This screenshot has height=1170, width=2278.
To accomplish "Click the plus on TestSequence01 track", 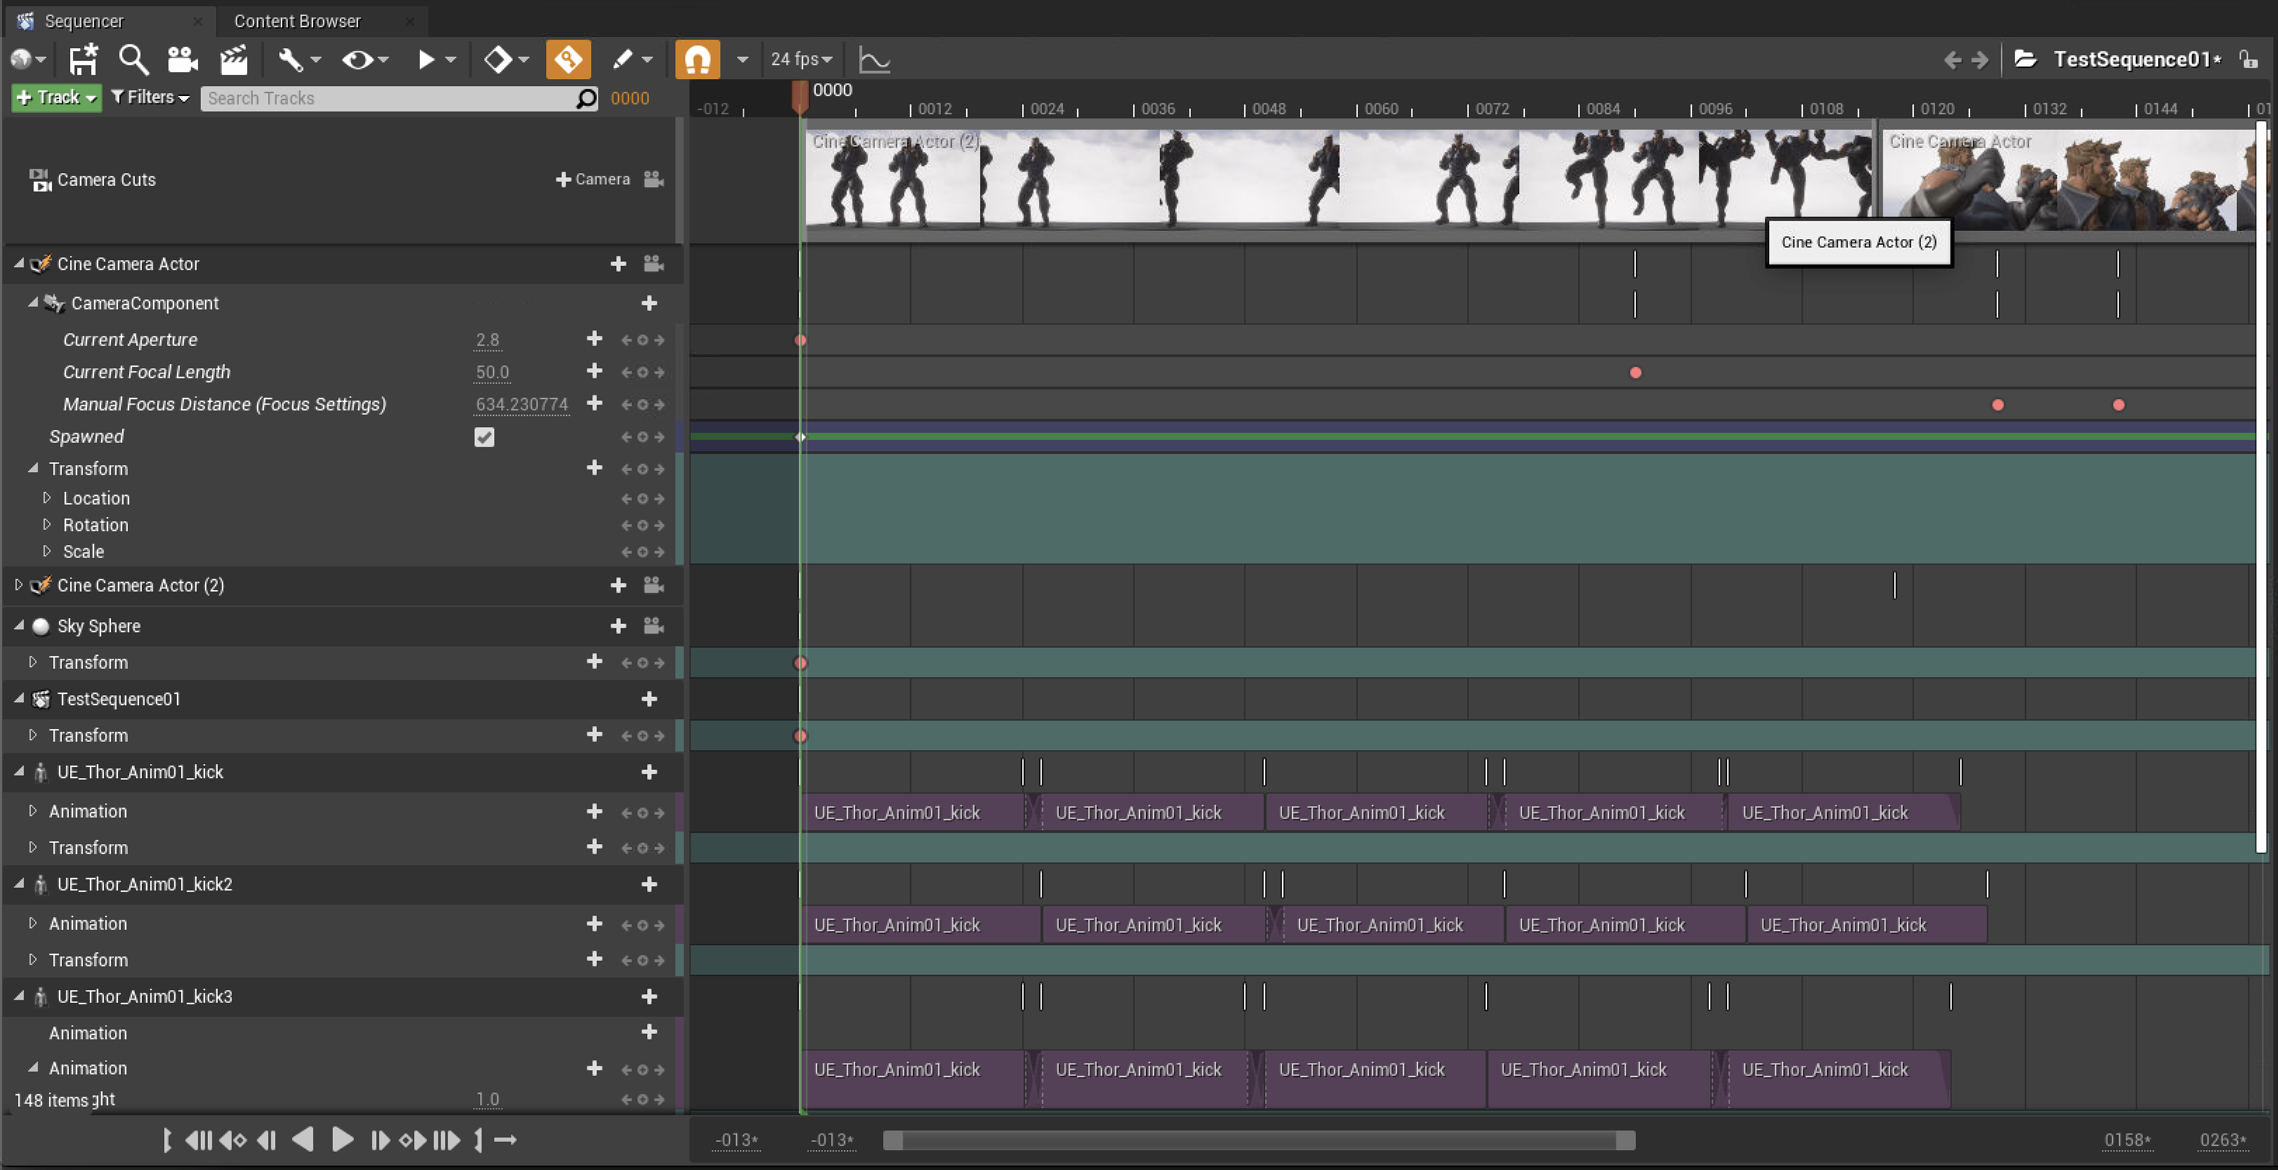I will 649,699.
